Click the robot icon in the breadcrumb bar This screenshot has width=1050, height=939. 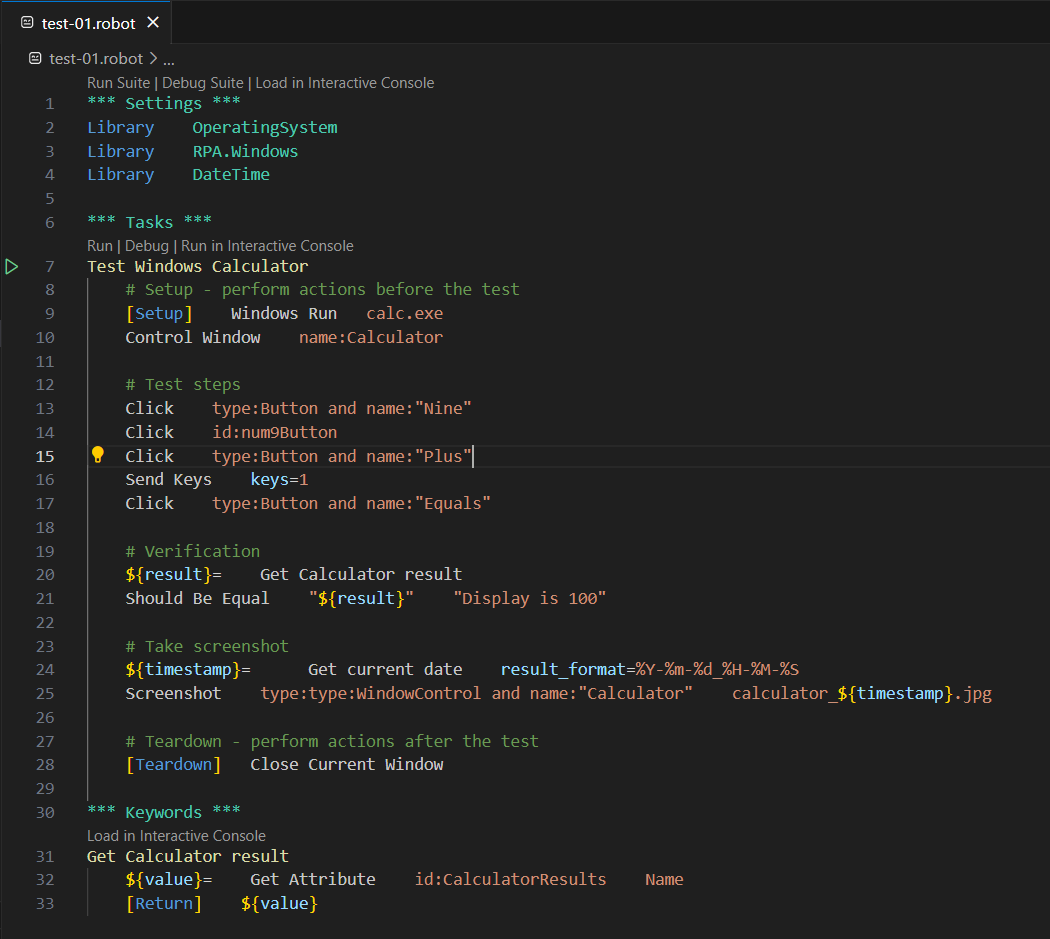tap(35, 59)
